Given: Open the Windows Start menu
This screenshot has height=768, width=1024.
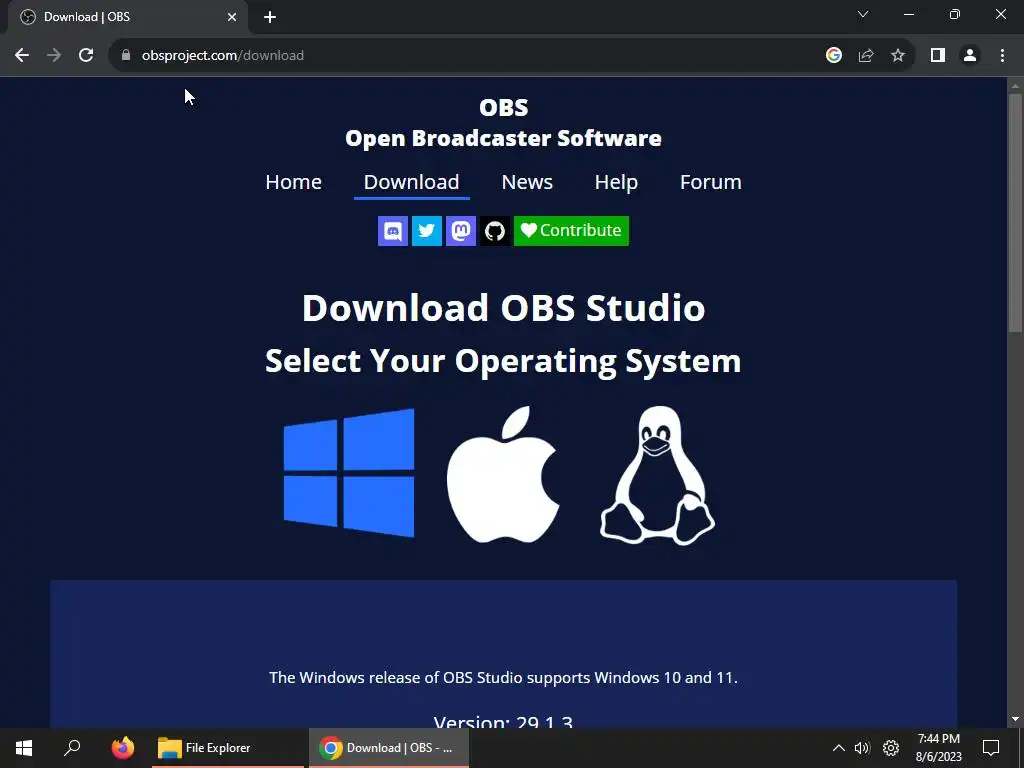Looking at the screenshot, I should tap(24, 748).
